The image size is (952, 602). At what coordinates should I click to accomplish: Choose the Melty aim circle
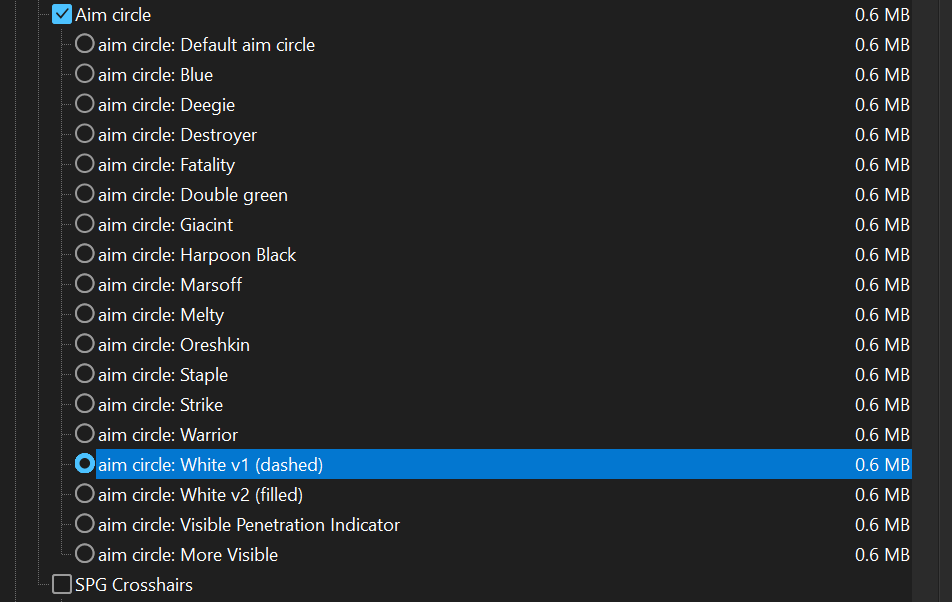click(84, 314)
